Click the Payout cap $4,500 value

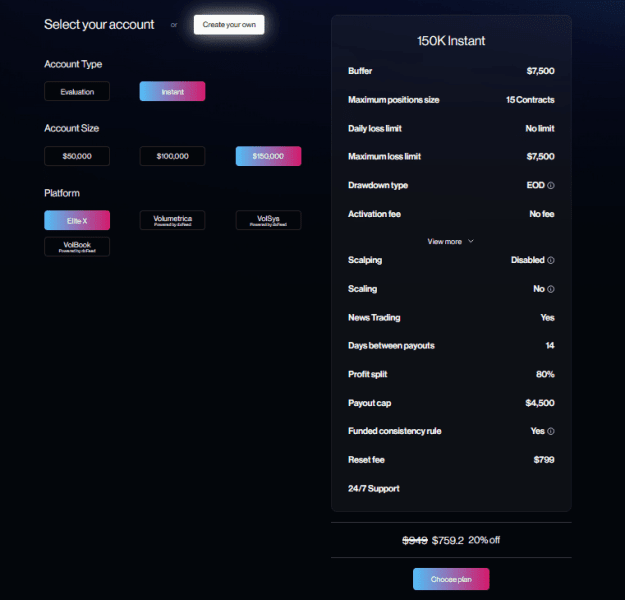(x=540, y=403)
